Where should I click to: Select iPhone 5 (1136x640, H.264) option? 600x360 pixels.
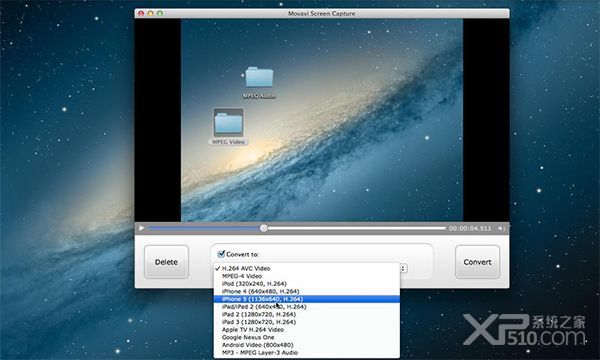[307, 299]
